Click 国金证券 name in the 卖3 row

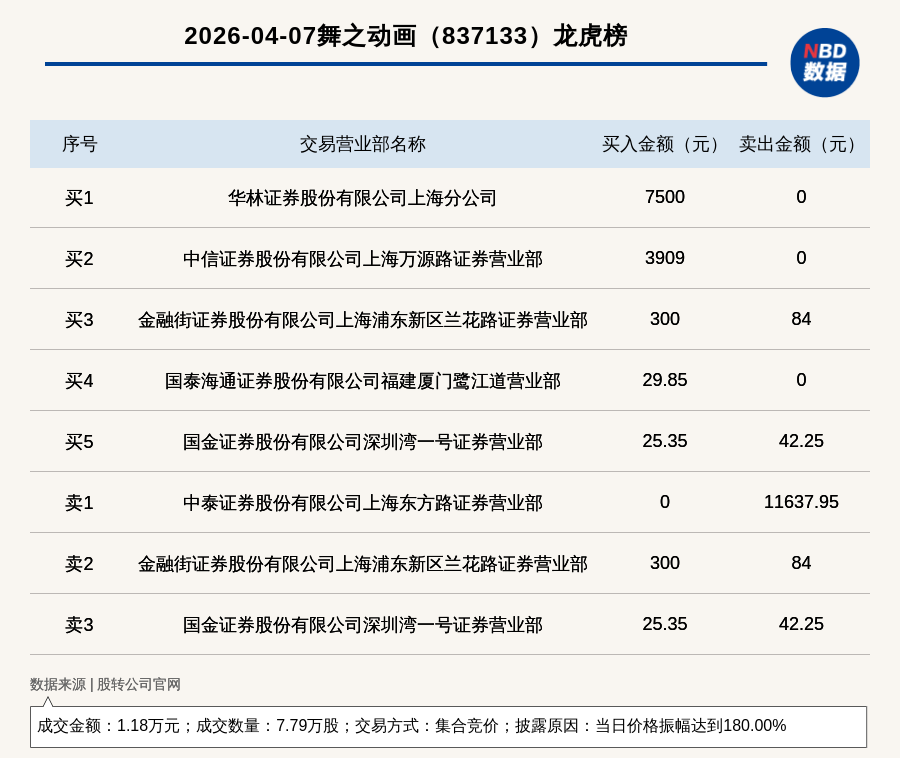point(362,625)
